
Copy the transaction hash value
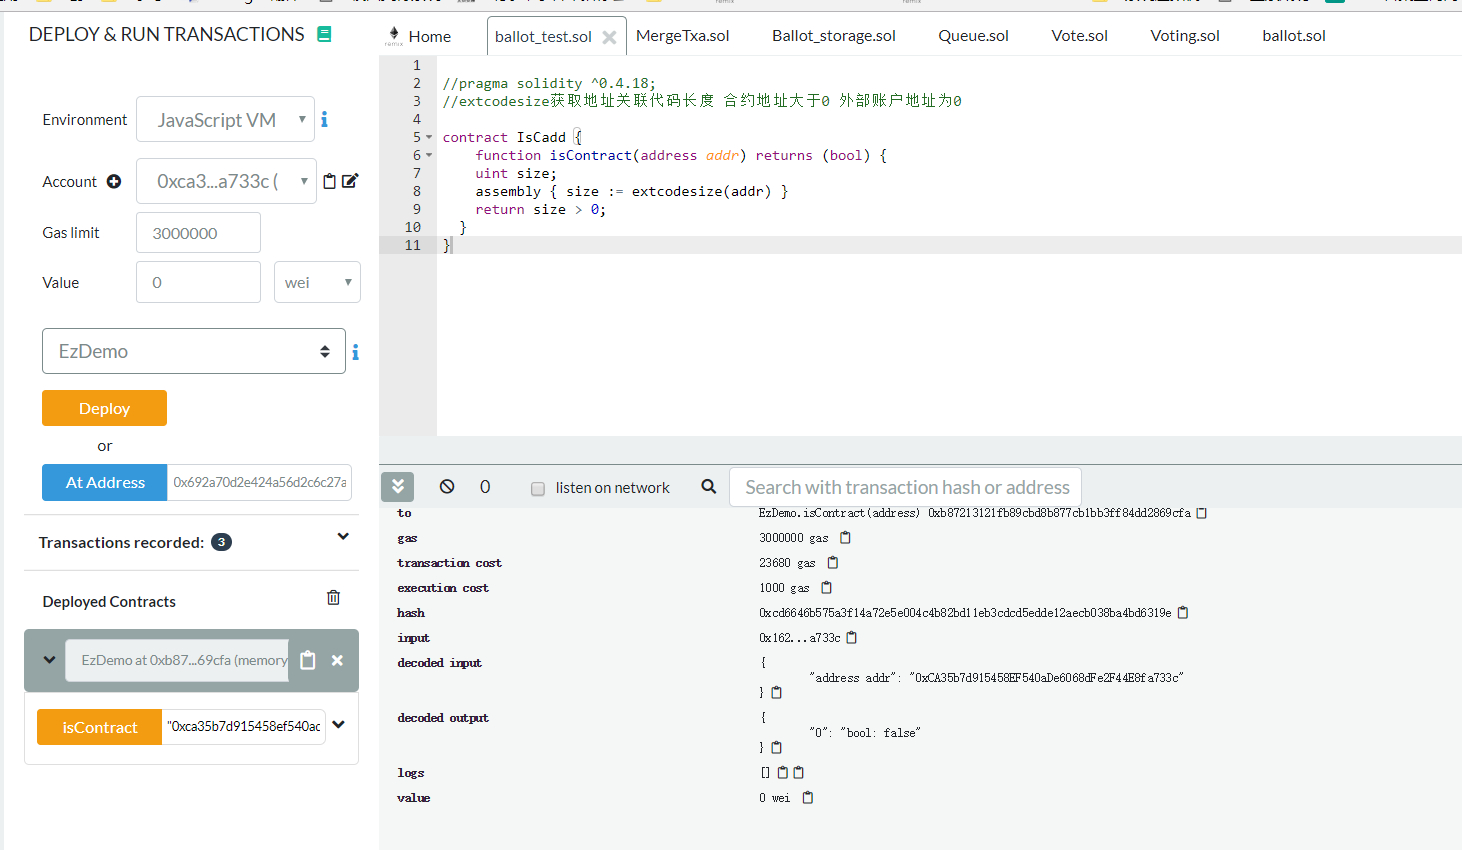1183,613
